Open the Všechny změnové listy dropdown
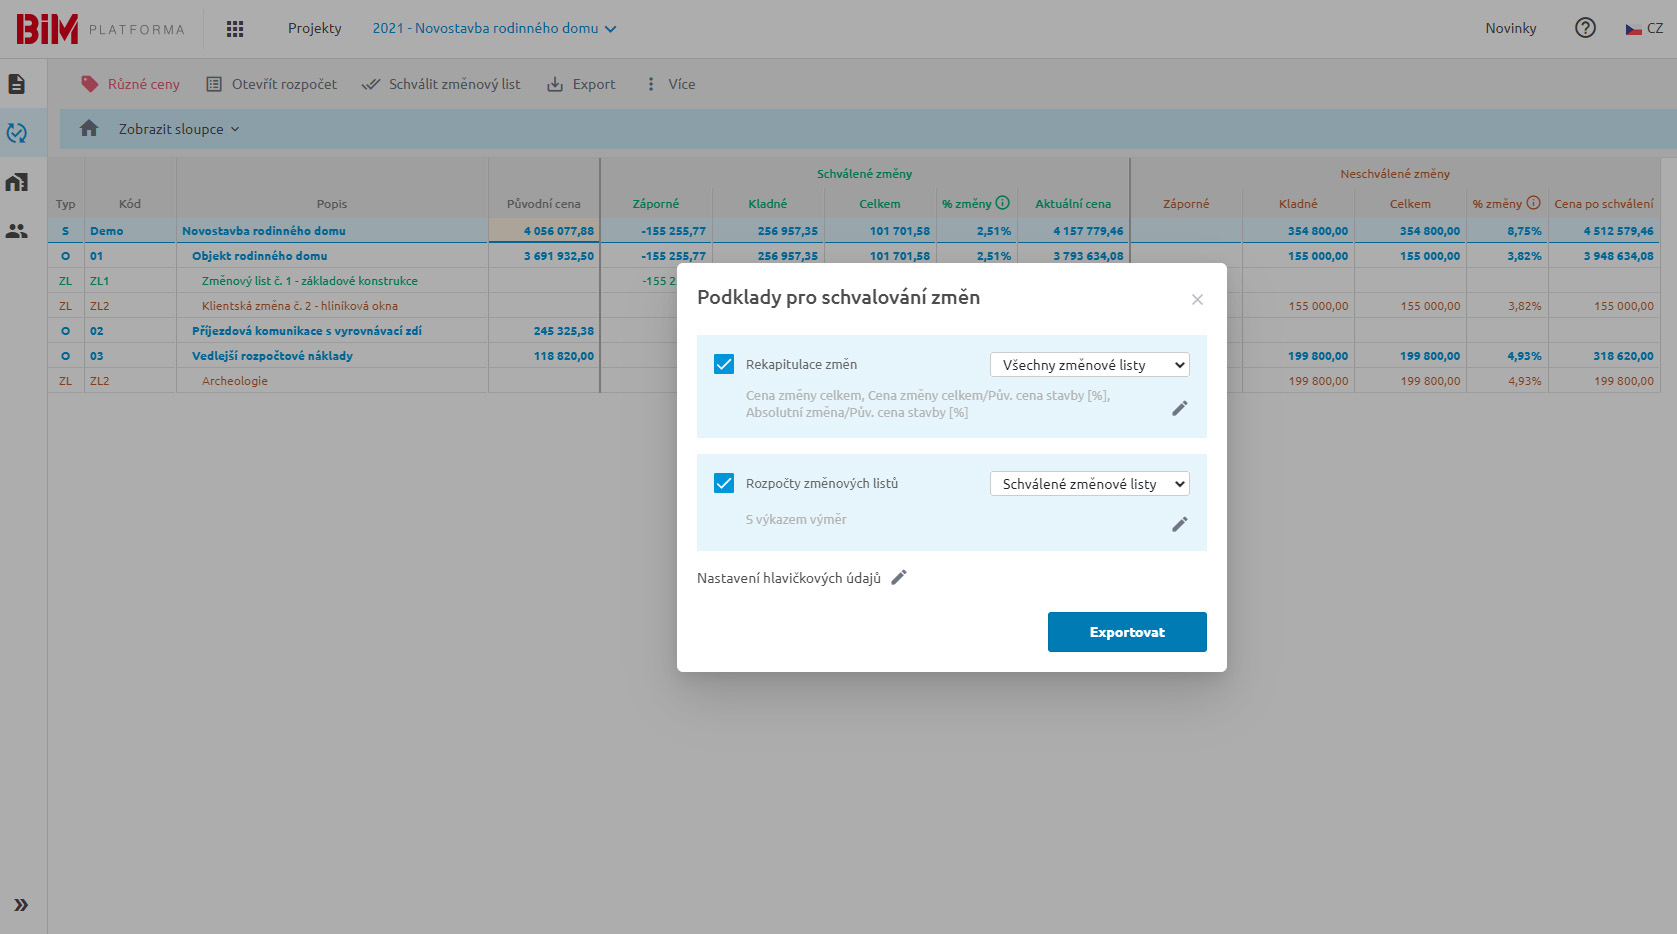 1089,365
